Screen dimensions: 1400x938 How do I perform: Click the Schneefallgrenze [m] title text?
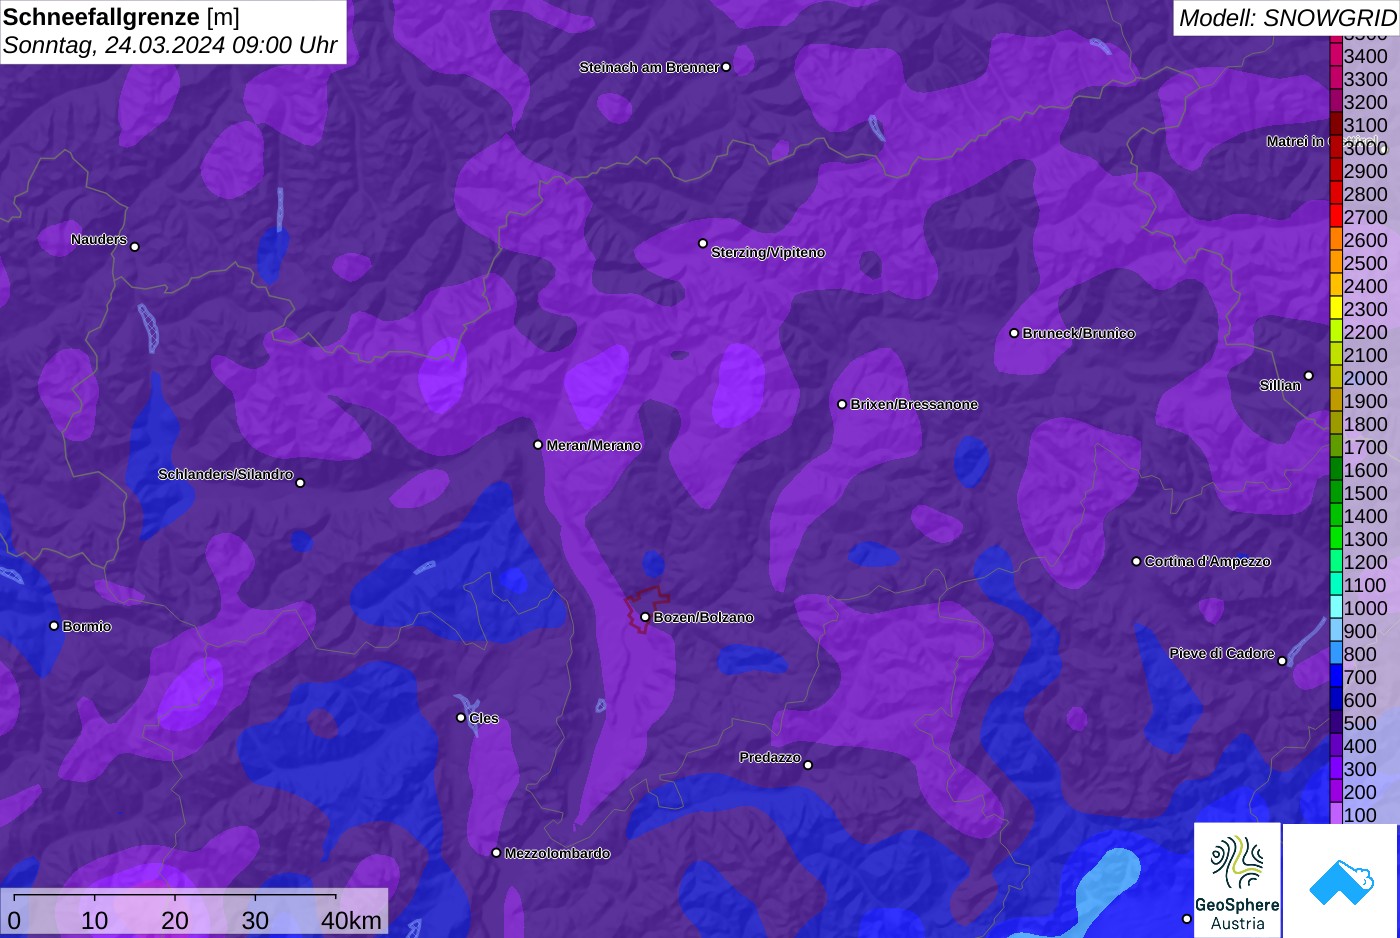(122, 17)
